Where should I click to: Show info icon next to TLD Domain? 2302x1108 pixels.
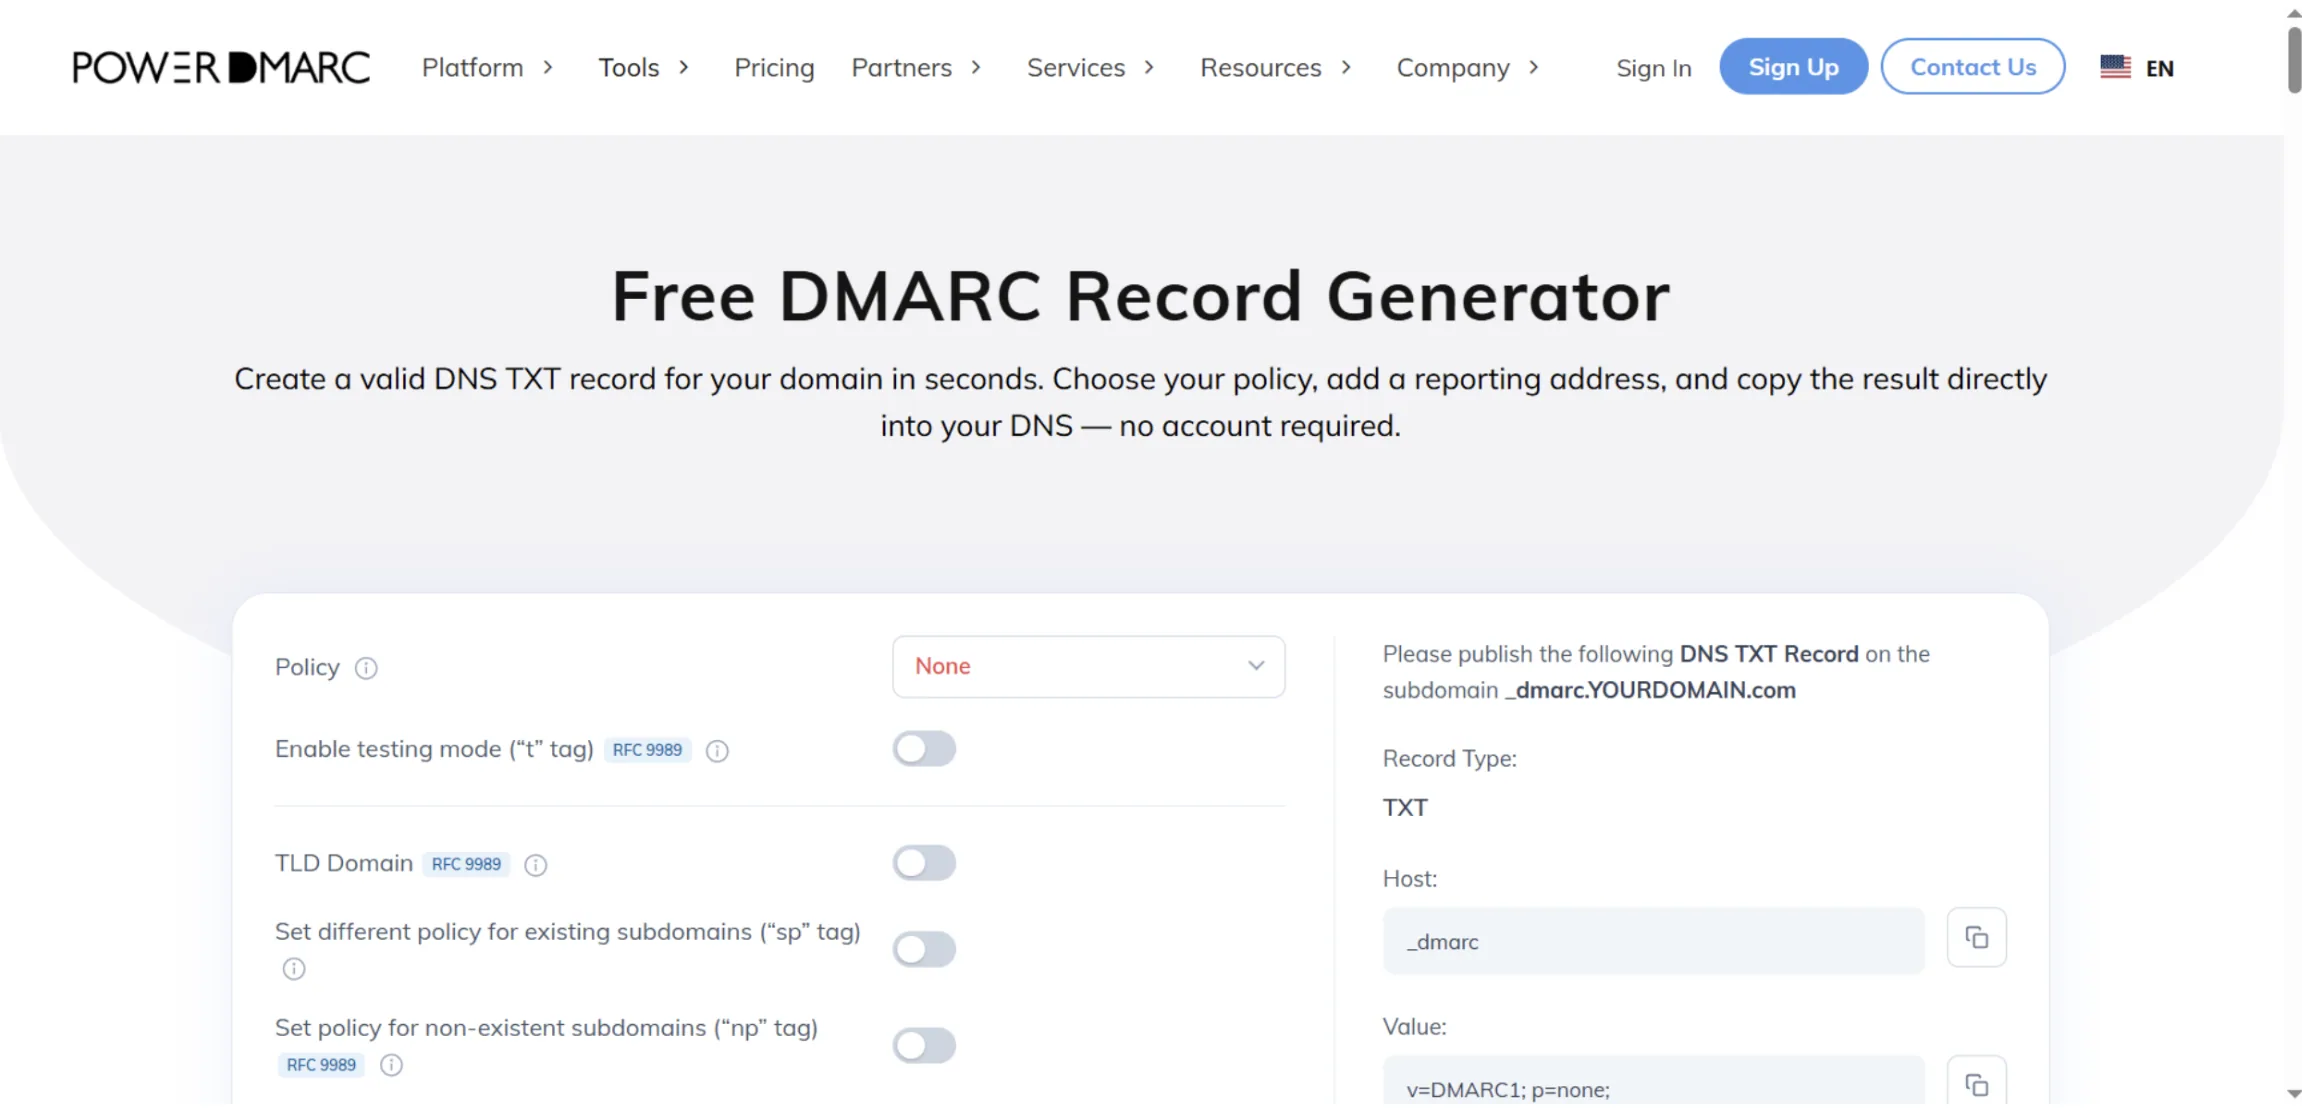(536, 865)
